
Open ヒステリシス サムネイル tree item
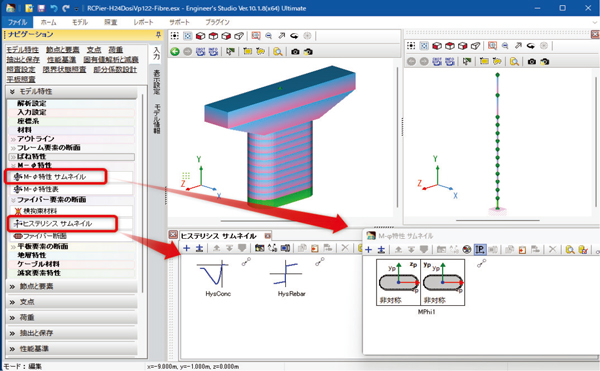62,224
